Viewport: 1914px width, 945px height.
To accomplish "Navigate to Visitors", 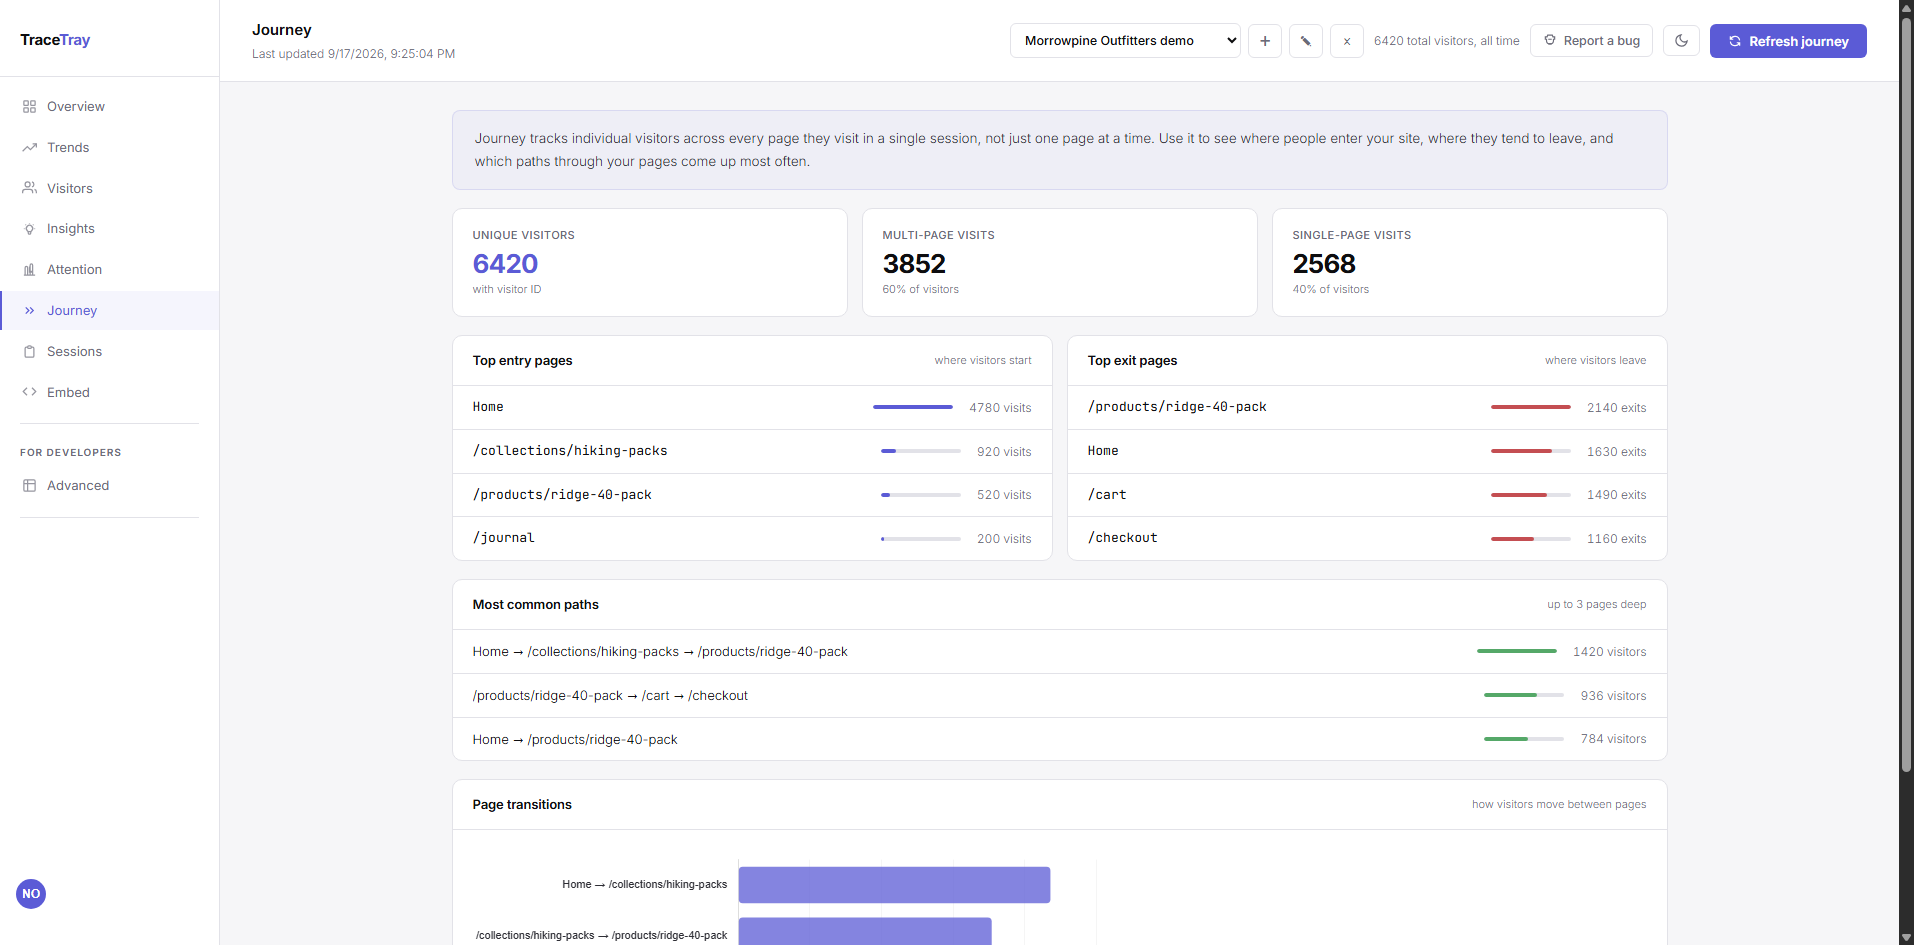I will [110, 188].
